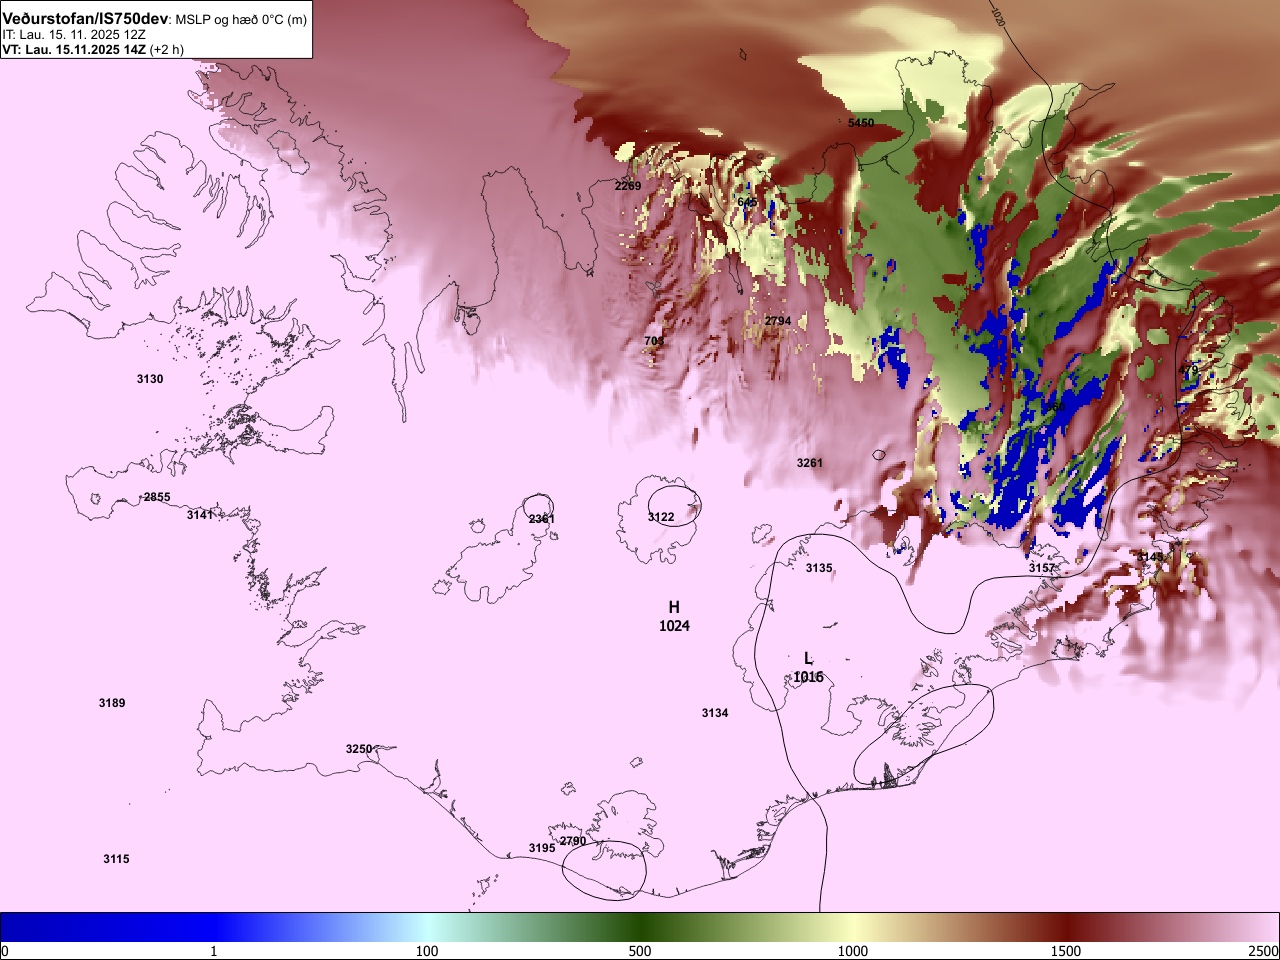Pick the dark red color bar segment near 1500
The width and height of the screenshot is (1280, 960).
1066,927
